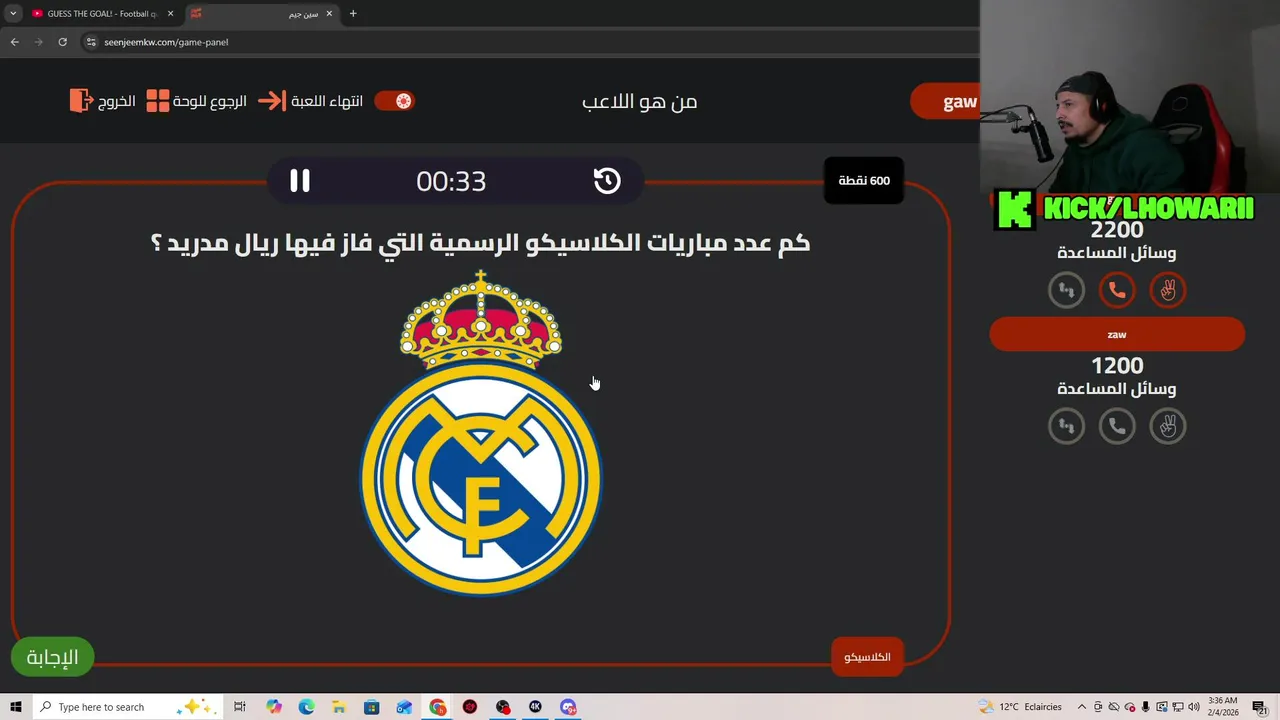Image resolution: width=1280 pixels, height=720 pixels.
Task: Open Discord from the taskbar
Action: tap(568, 707)
